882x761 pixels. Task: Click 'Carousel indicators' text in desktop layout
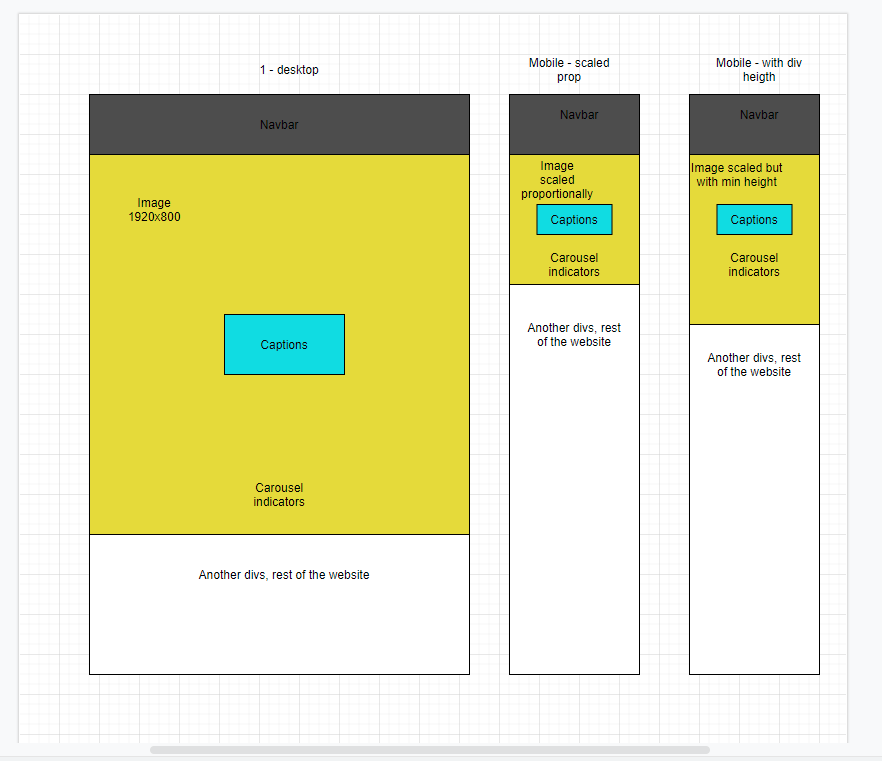pos(279,495)
